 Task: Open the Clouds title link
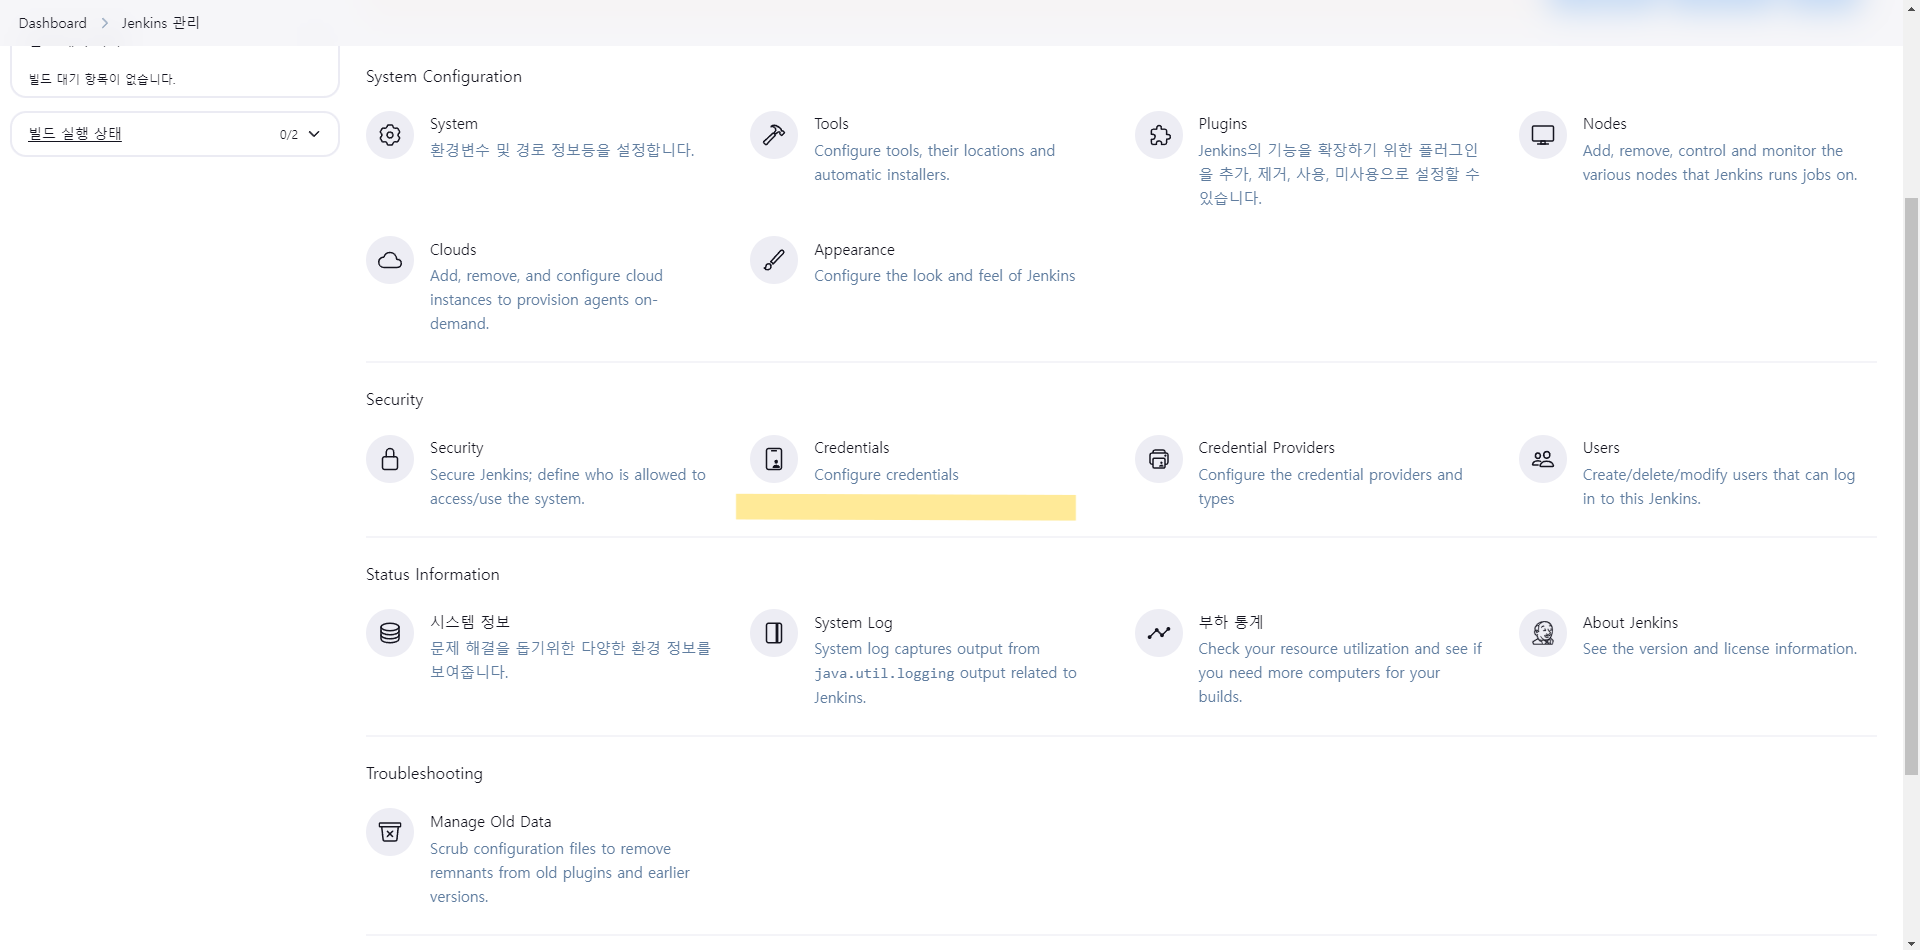coord(453,250)
